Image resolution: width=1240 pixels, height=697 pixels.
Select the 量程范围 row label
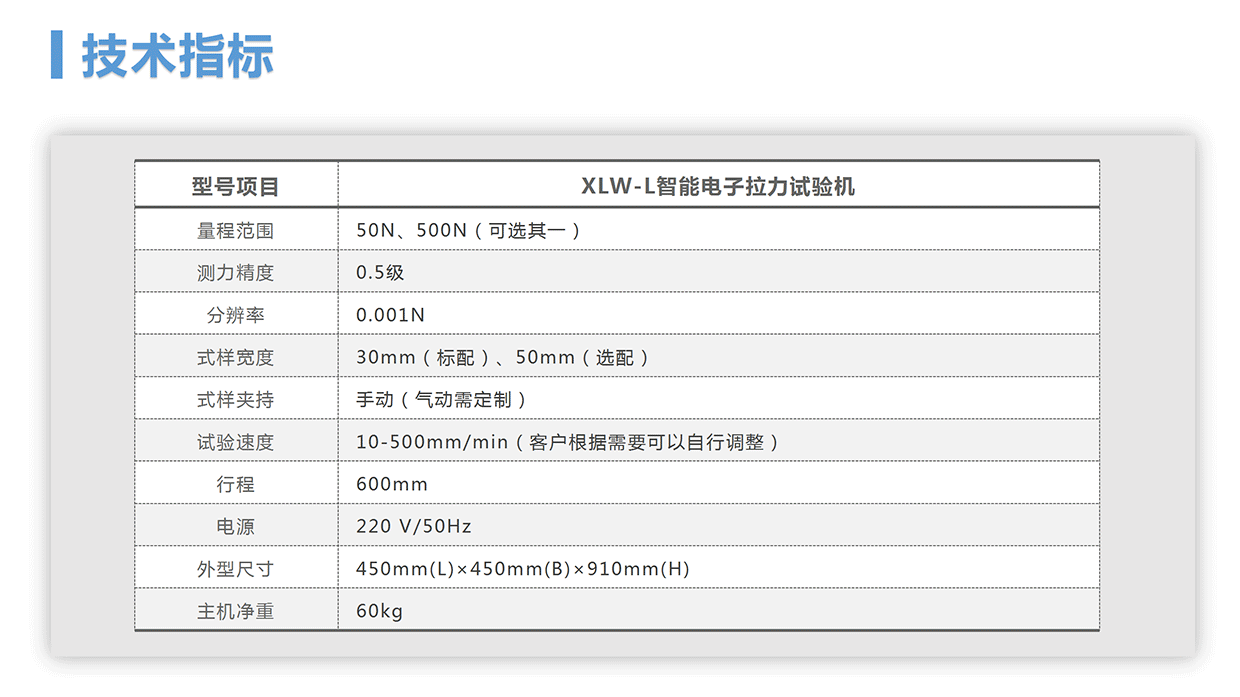point(236,230)
